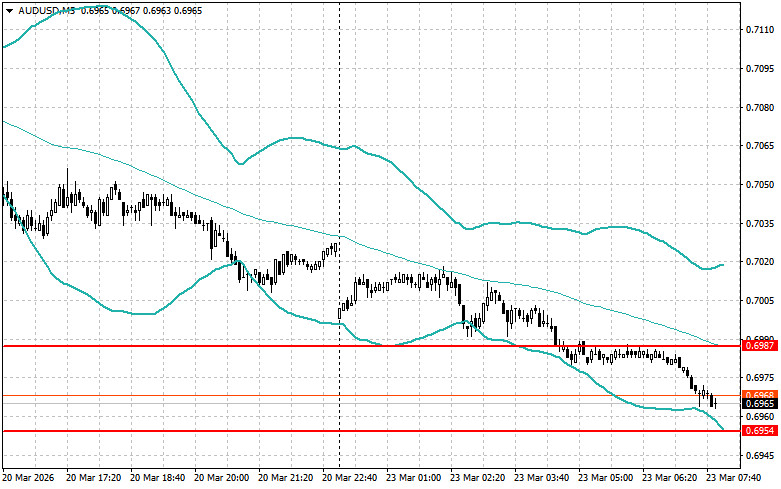
Task: Select the red 0.6954 price tag
Action: click(x=759, y=431)
